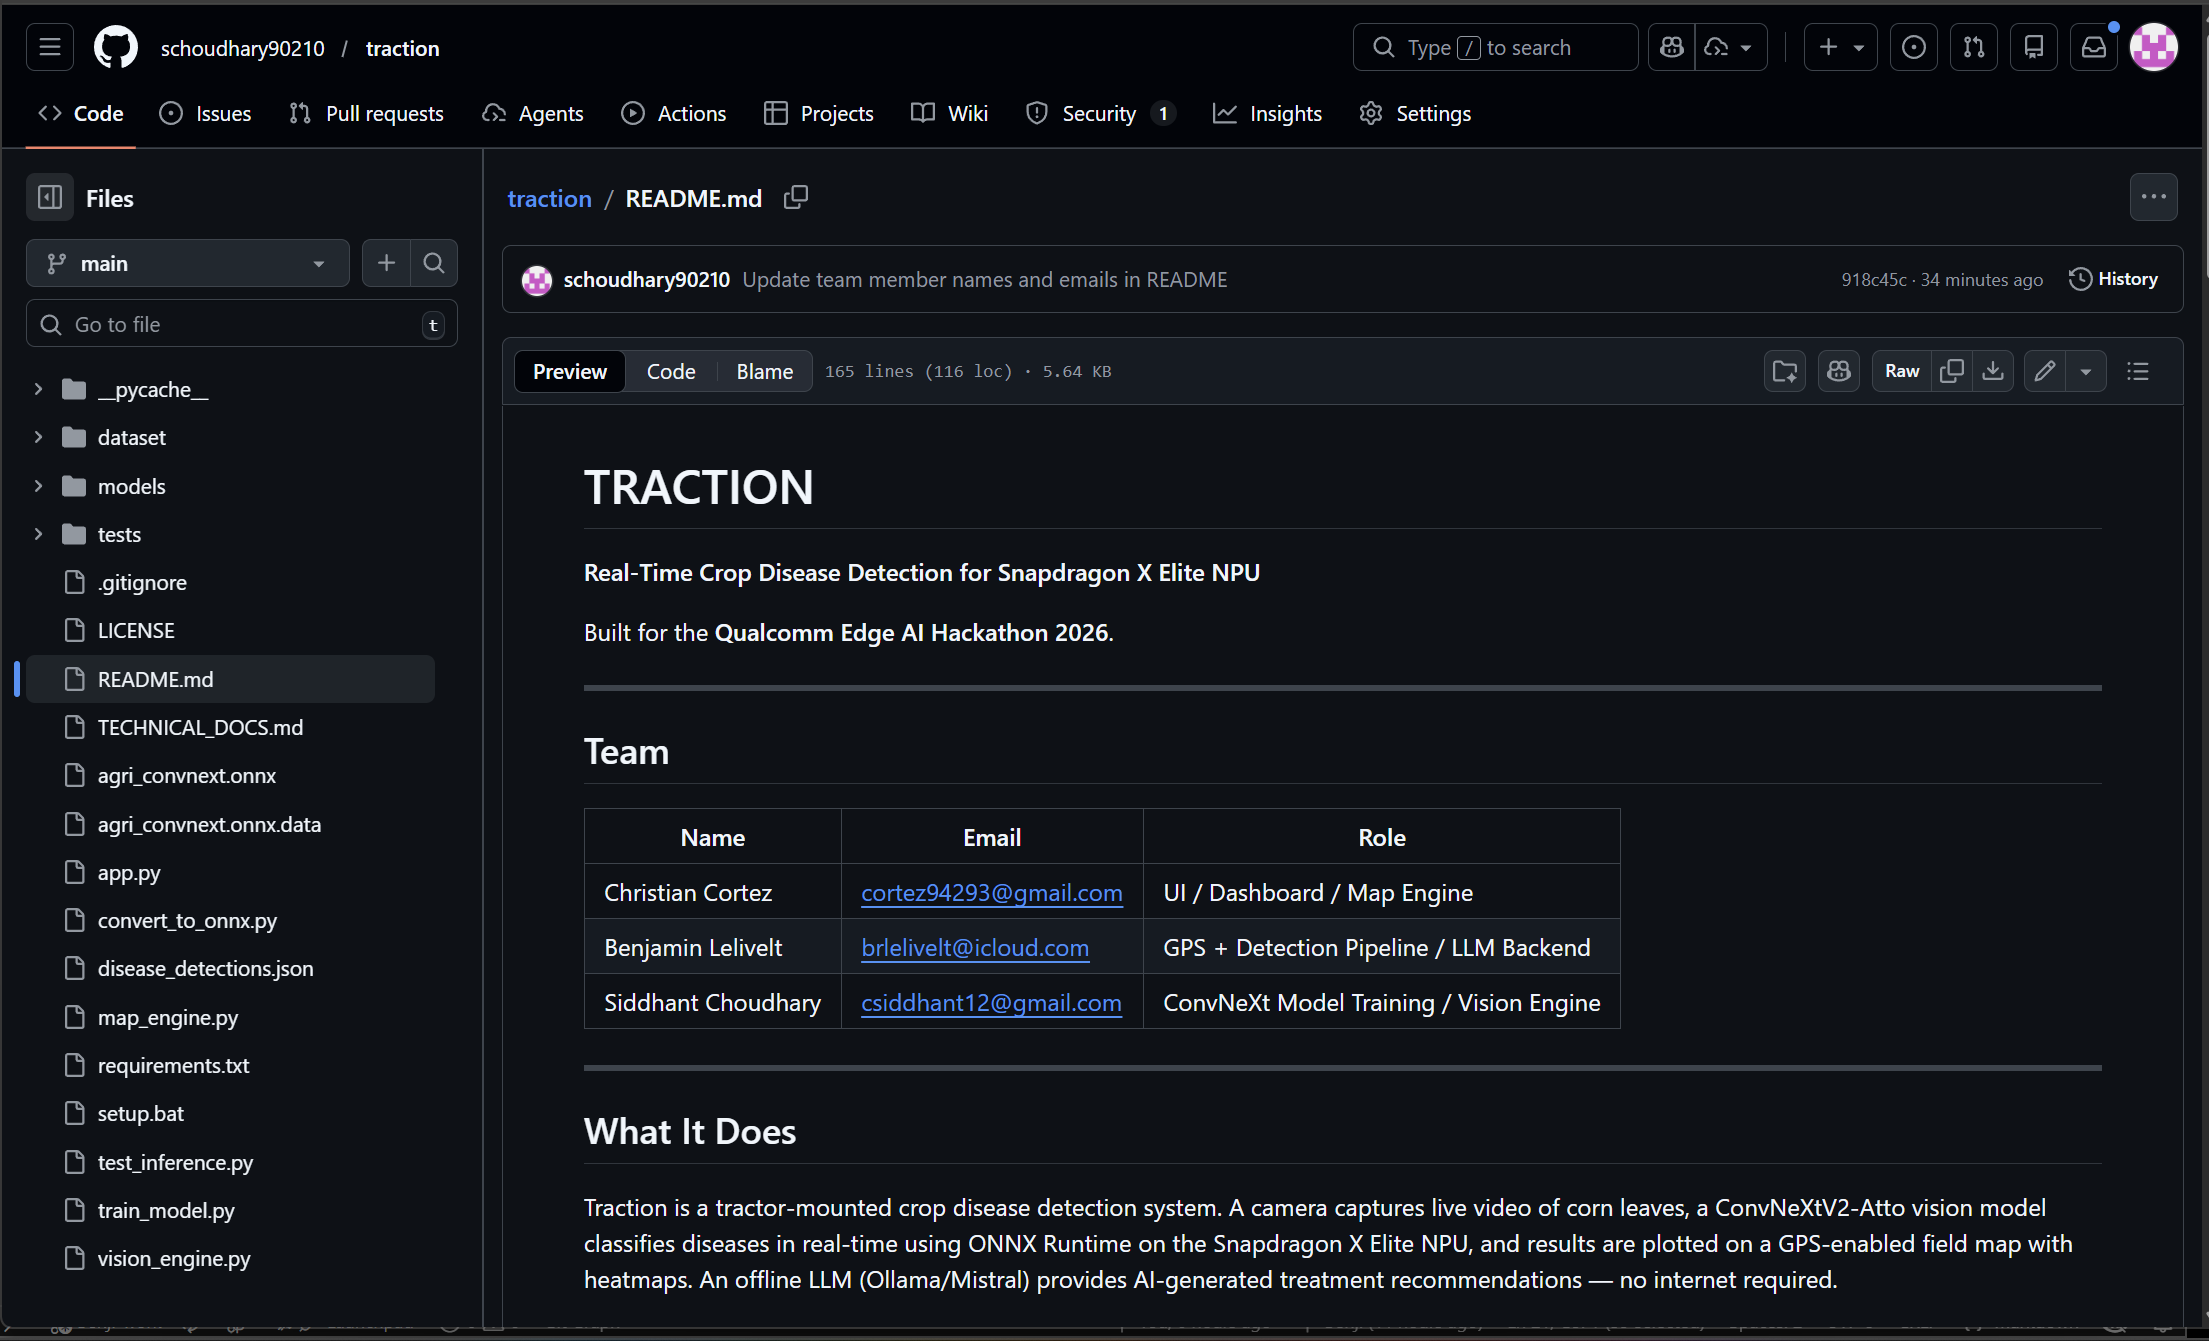Switch to Preview view

pyautogui.click(x=569, y=371)
